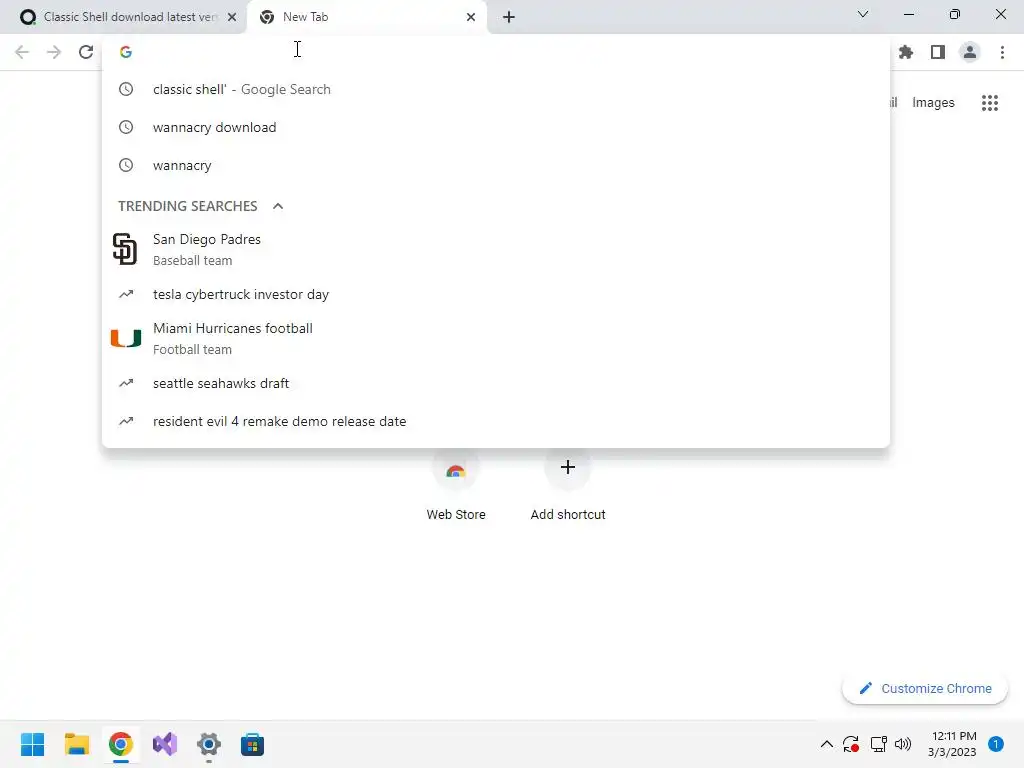Reload the page with the refresh icon
Image resolution: width=1024 pixels, height=768 pixels.
coord(86,52)
